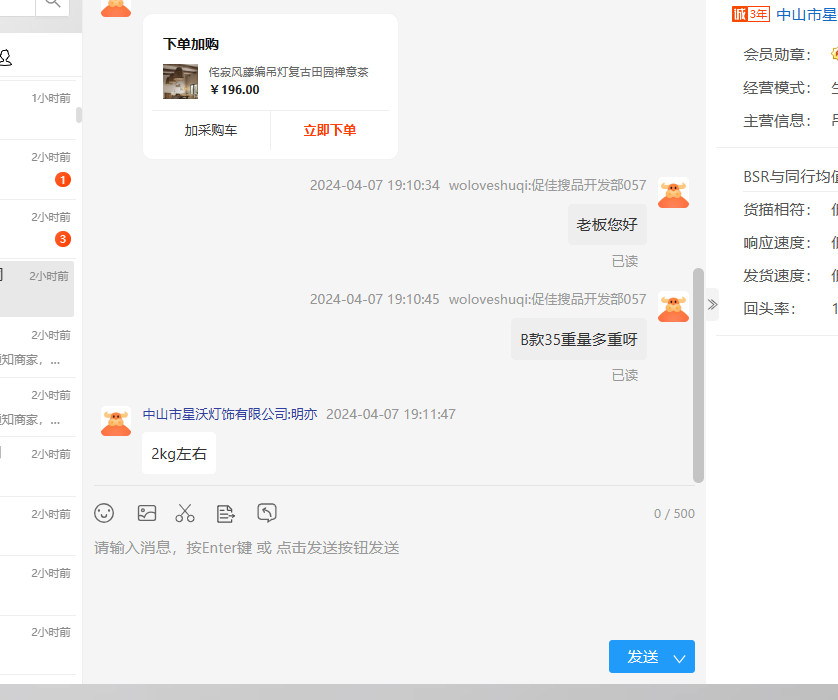838x700 pixels.
Task: Click the rattan lamp product thumbnail
Action: [x=181, y=81]
